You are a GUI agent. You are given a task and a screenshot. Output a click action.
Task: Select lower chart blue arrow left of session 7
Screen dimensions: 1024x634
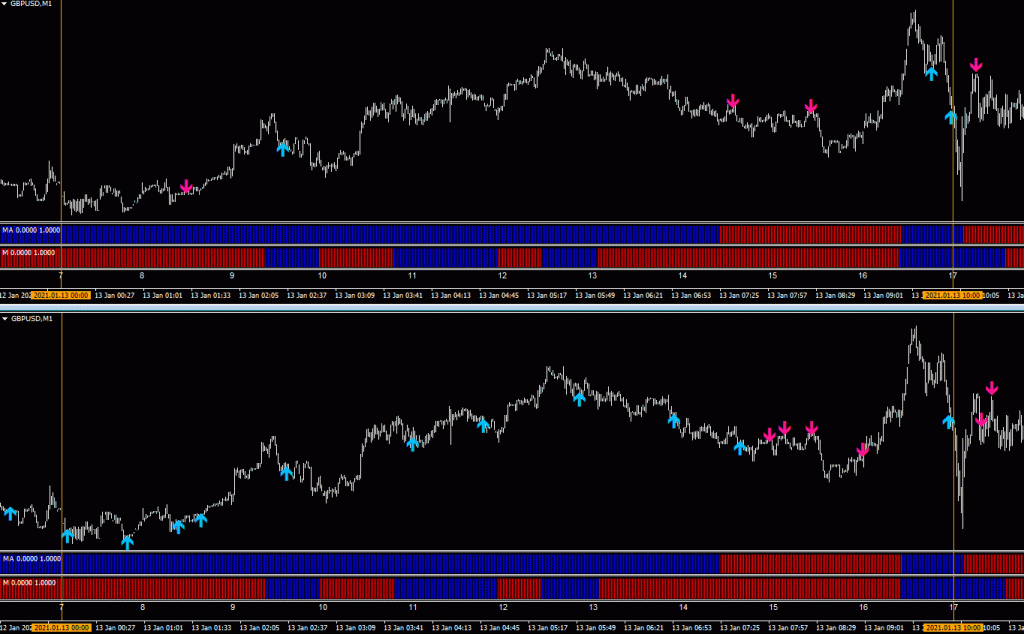tap(10, 513)
